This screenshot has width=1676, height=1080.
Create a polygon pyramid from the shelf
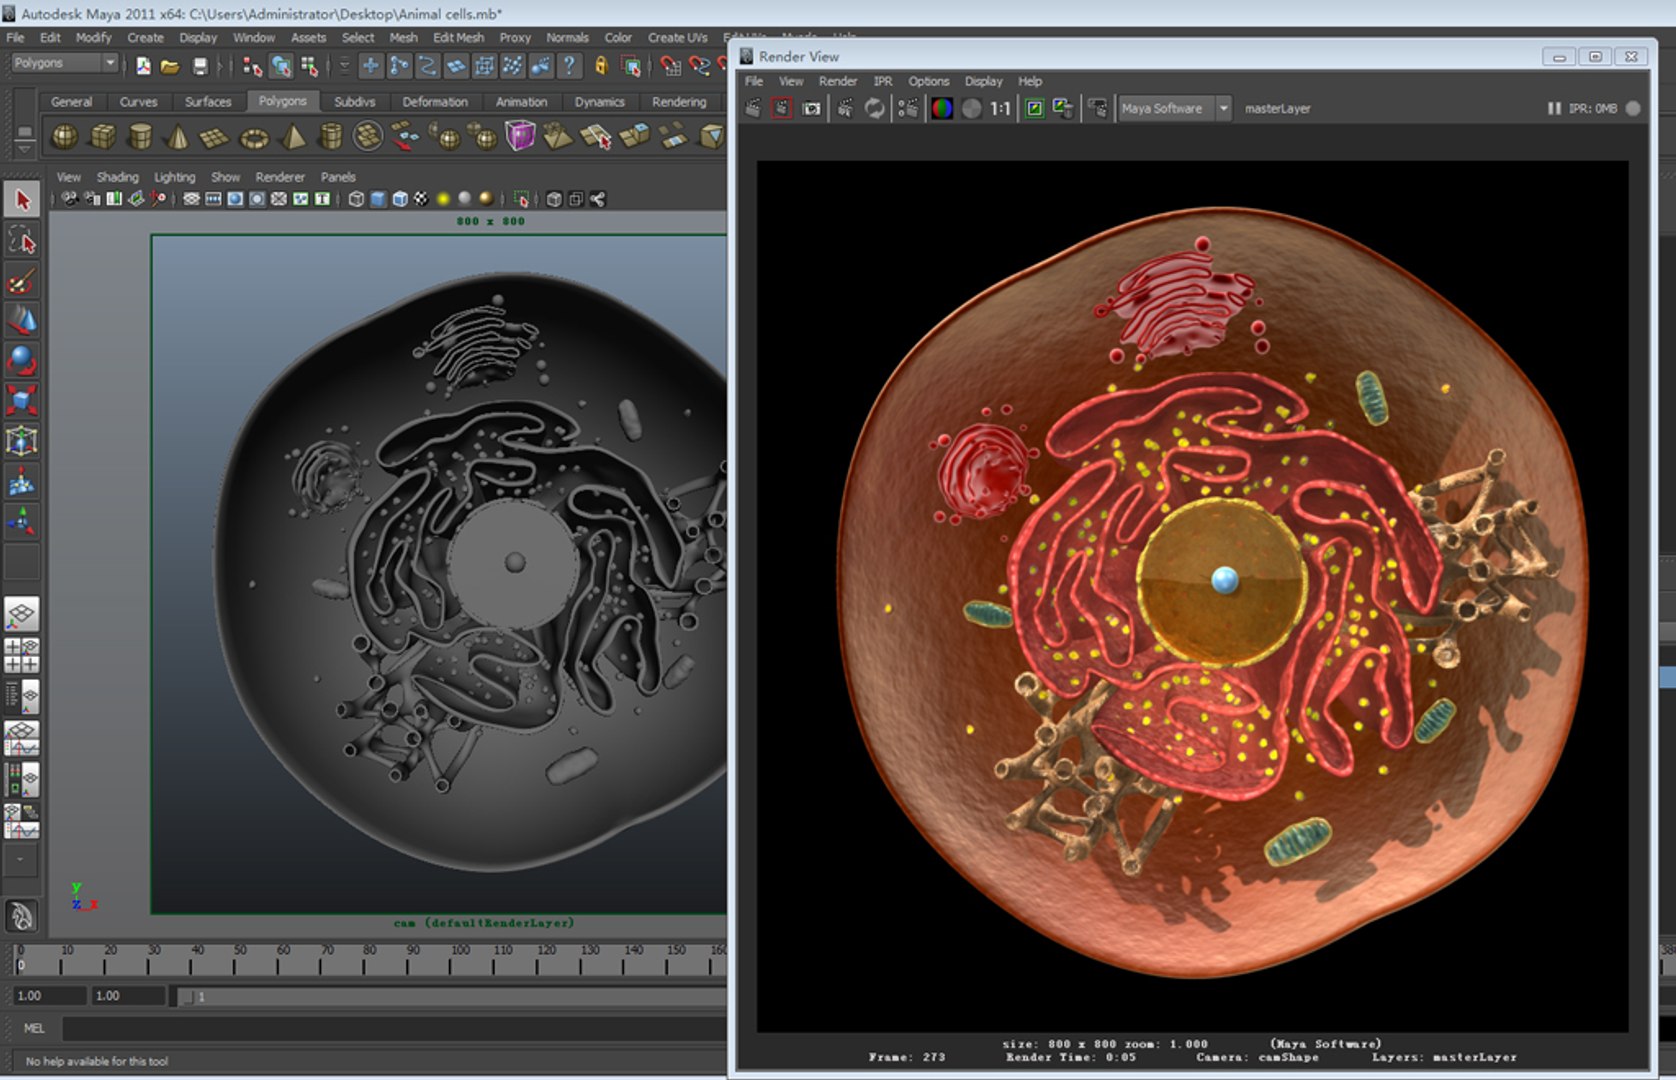pos(293,136)
